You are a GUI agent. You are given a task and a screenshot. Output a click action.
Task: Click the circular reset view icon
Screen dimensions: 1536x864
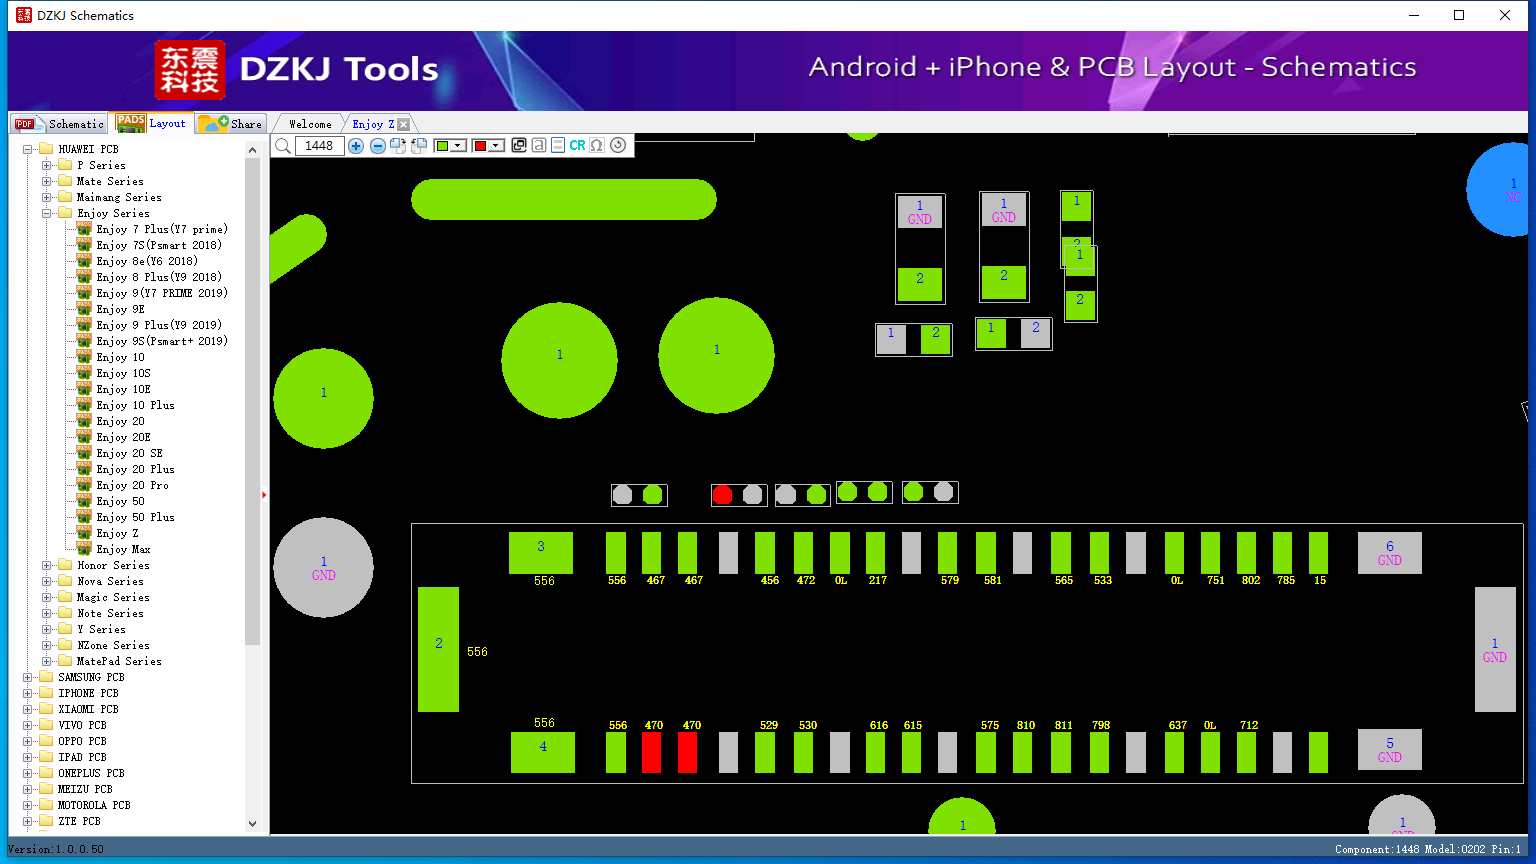point(618,145)
